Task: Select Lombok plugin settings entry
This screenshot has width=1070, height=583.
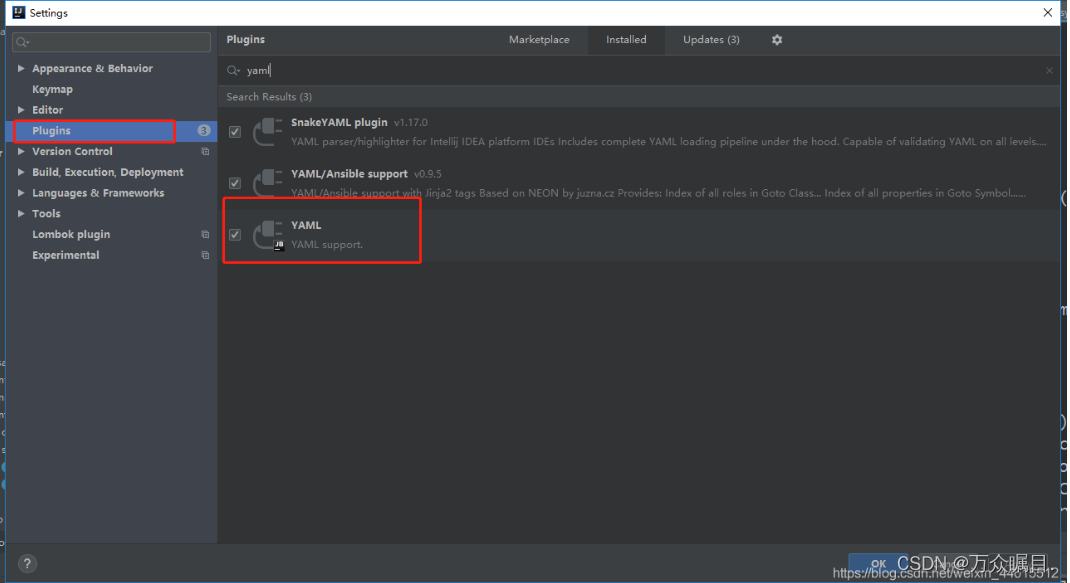Action: [71, 234]
